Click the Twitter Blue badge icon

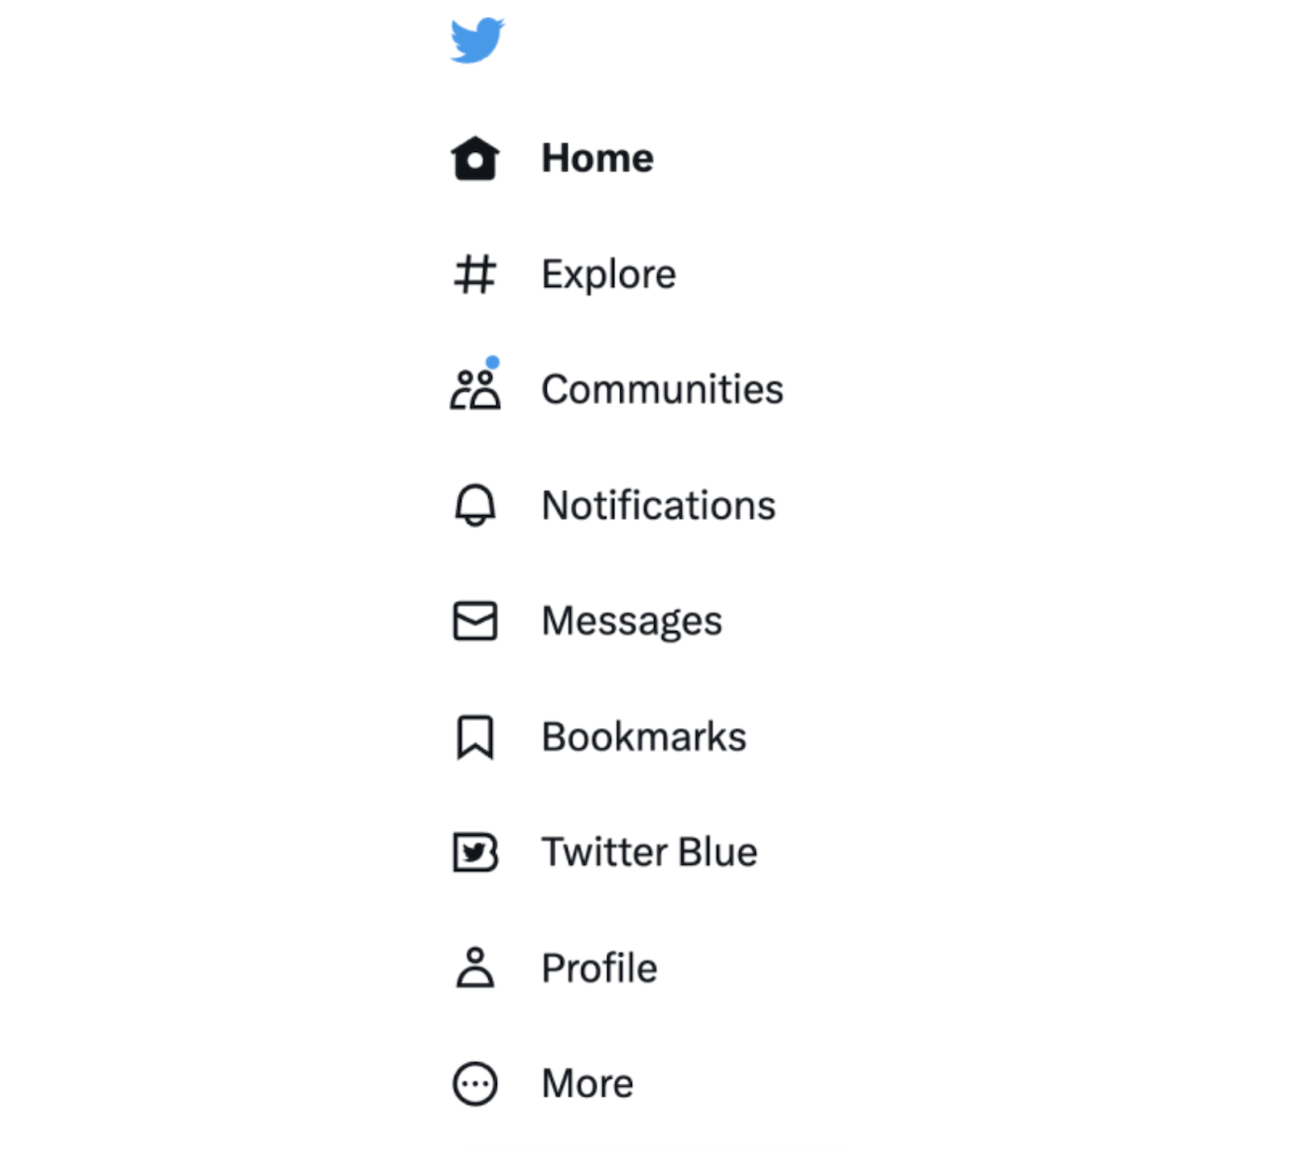pyautogui.click(x=475, y=853)
